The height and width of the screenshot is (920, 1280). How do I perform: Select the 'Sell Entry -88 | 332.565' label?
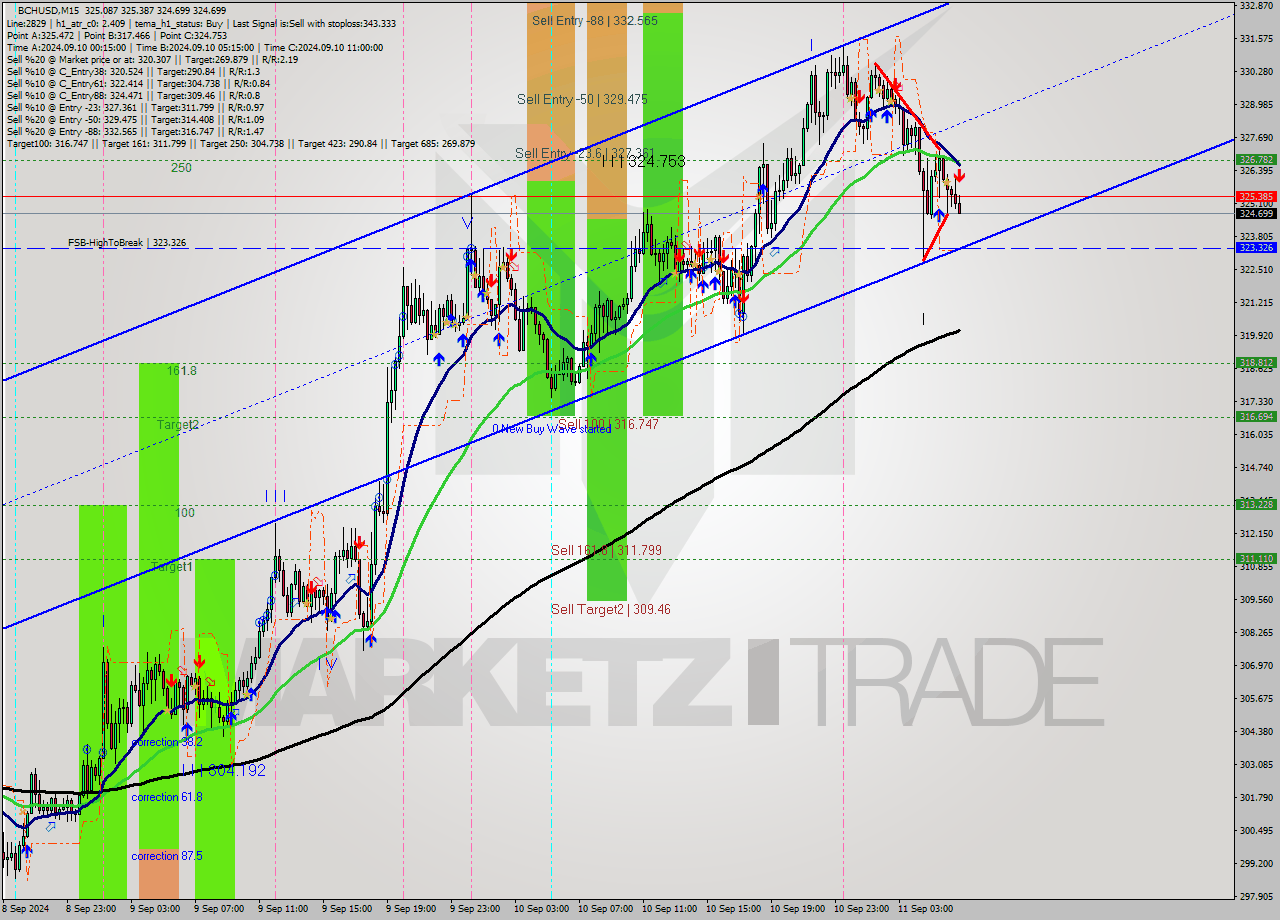(594, 20)
